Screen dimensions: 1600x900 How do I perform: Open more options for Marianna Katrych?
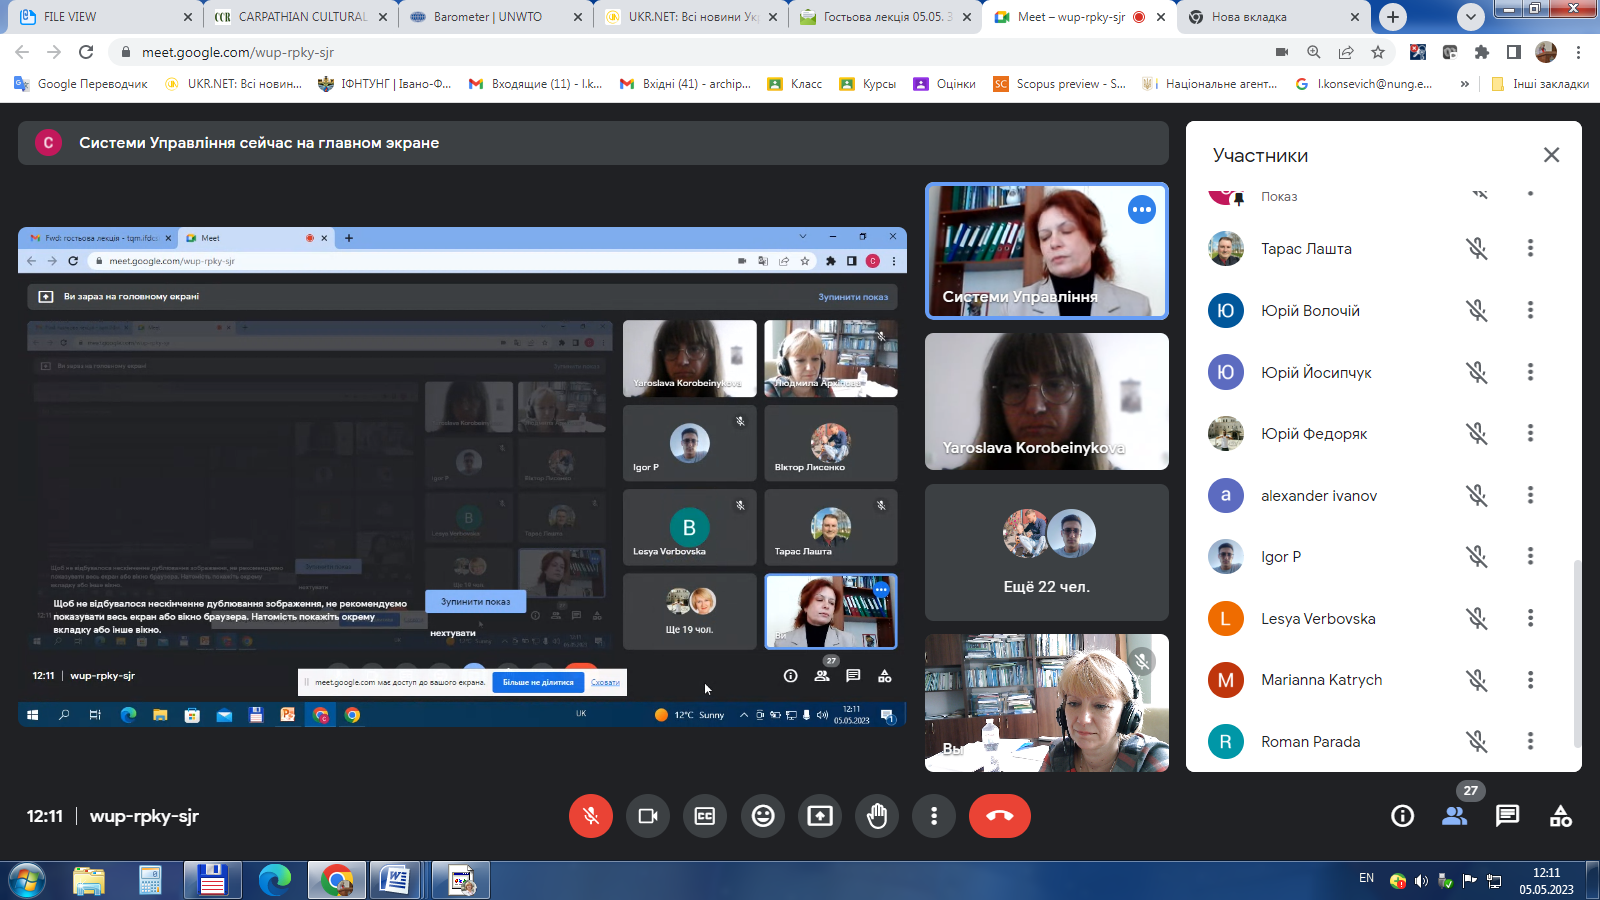point(1530,680)
